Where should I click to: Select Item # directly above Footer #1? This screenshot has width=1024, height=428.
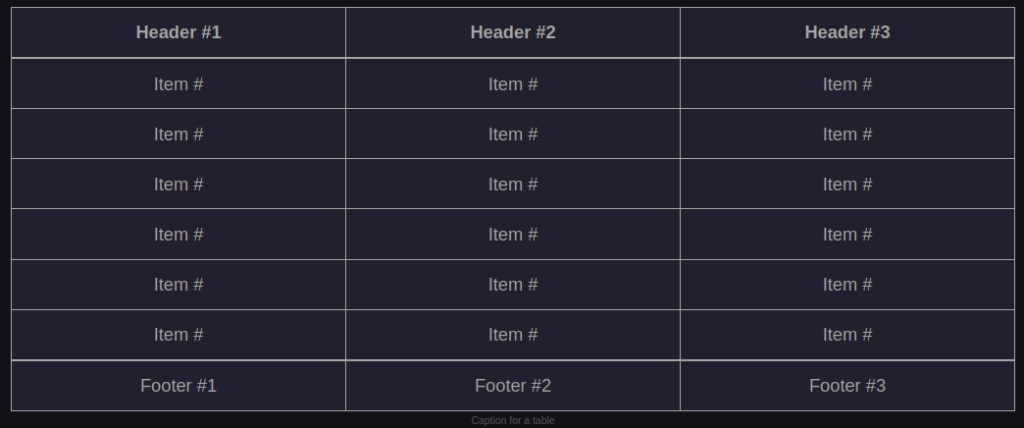point(178,334)
